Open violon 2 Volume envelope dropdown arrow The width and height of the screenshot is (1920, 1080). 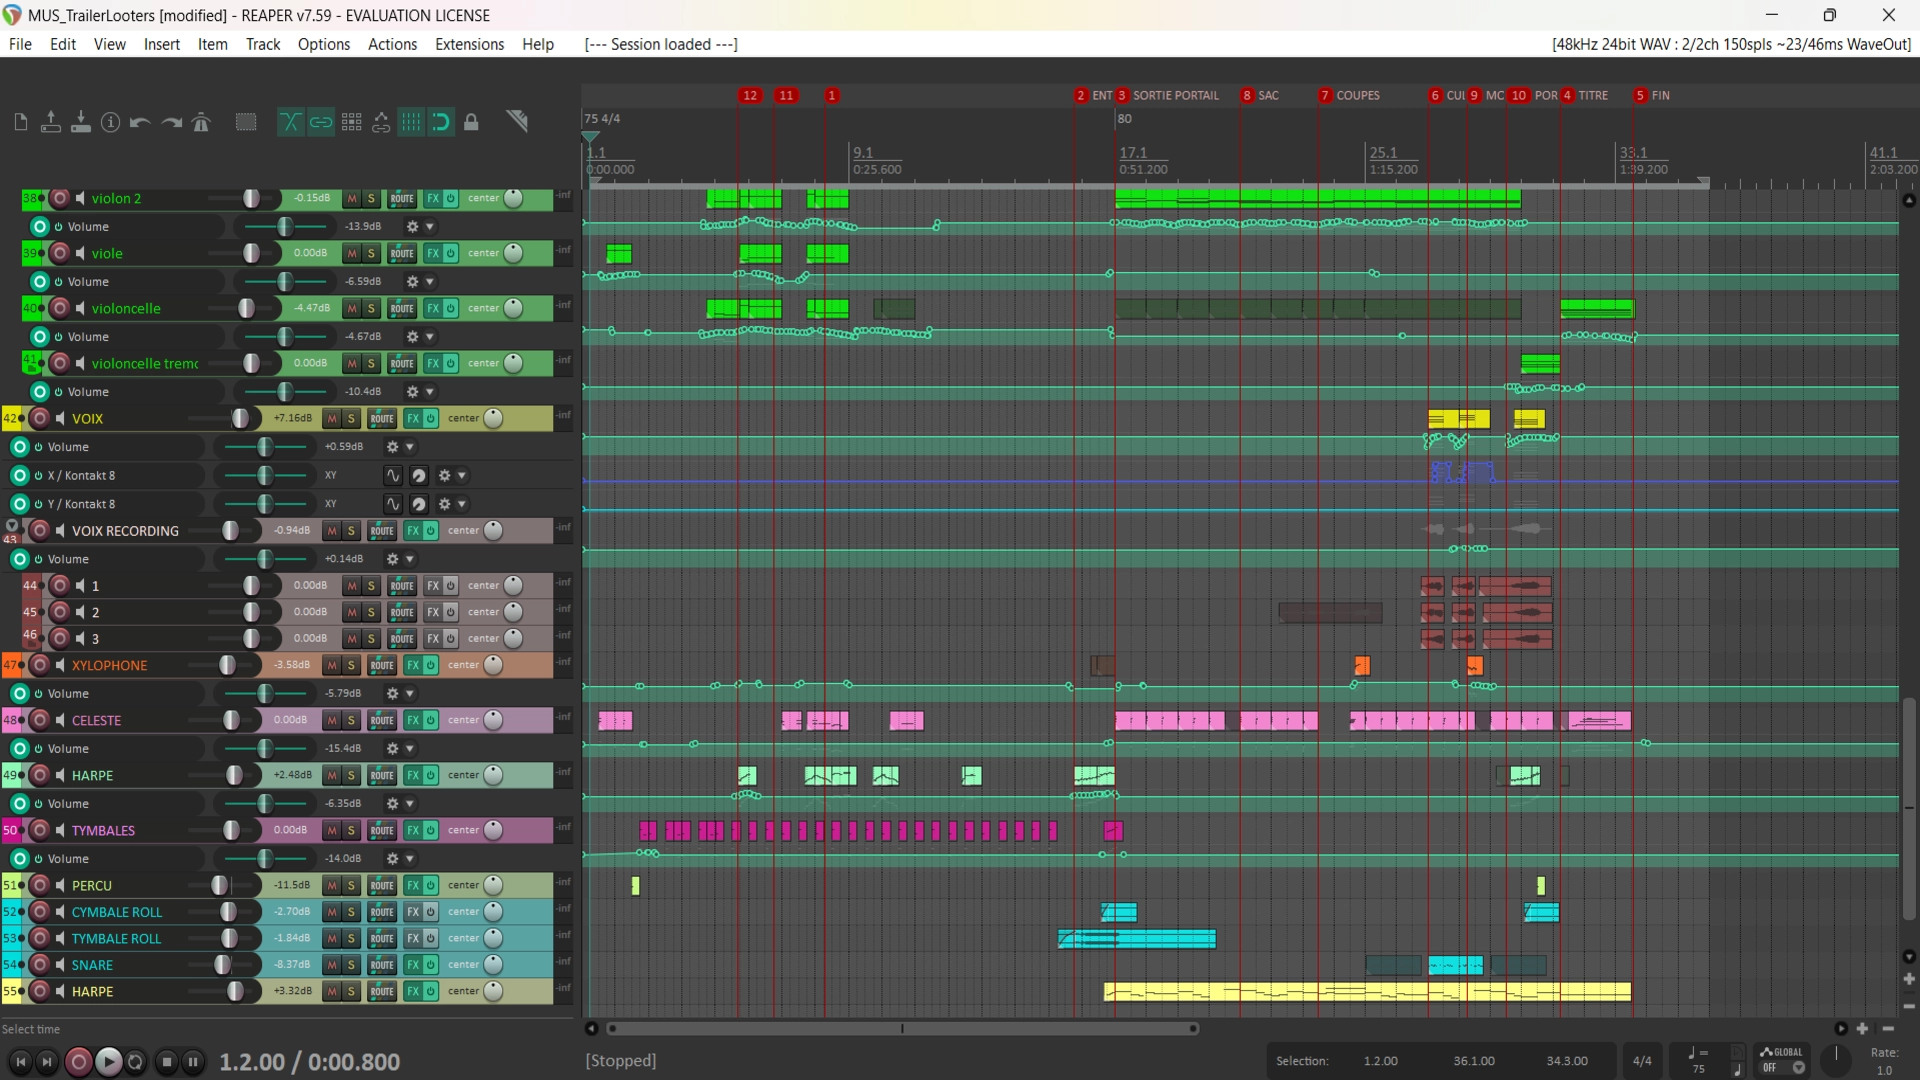pos(430,227)
